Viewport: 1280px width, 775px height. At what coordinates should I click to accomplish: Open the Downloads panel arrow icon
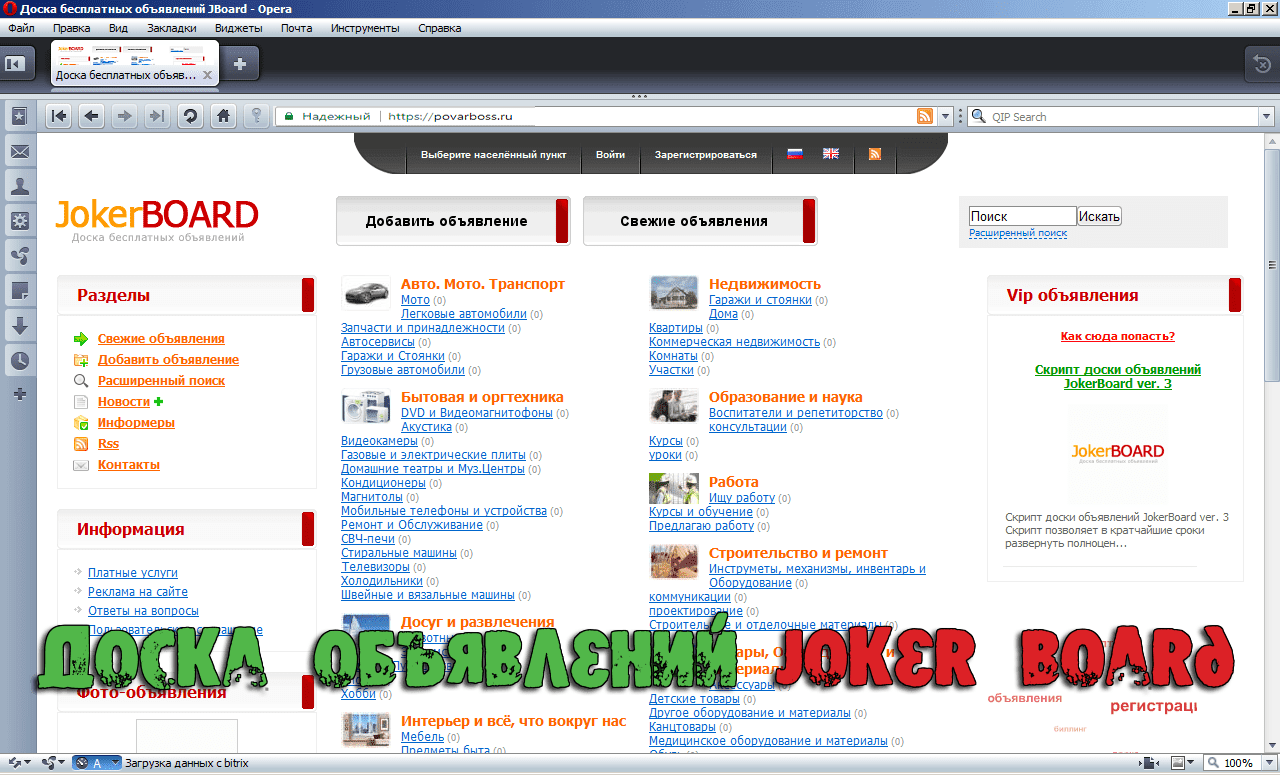click(19, 325)
